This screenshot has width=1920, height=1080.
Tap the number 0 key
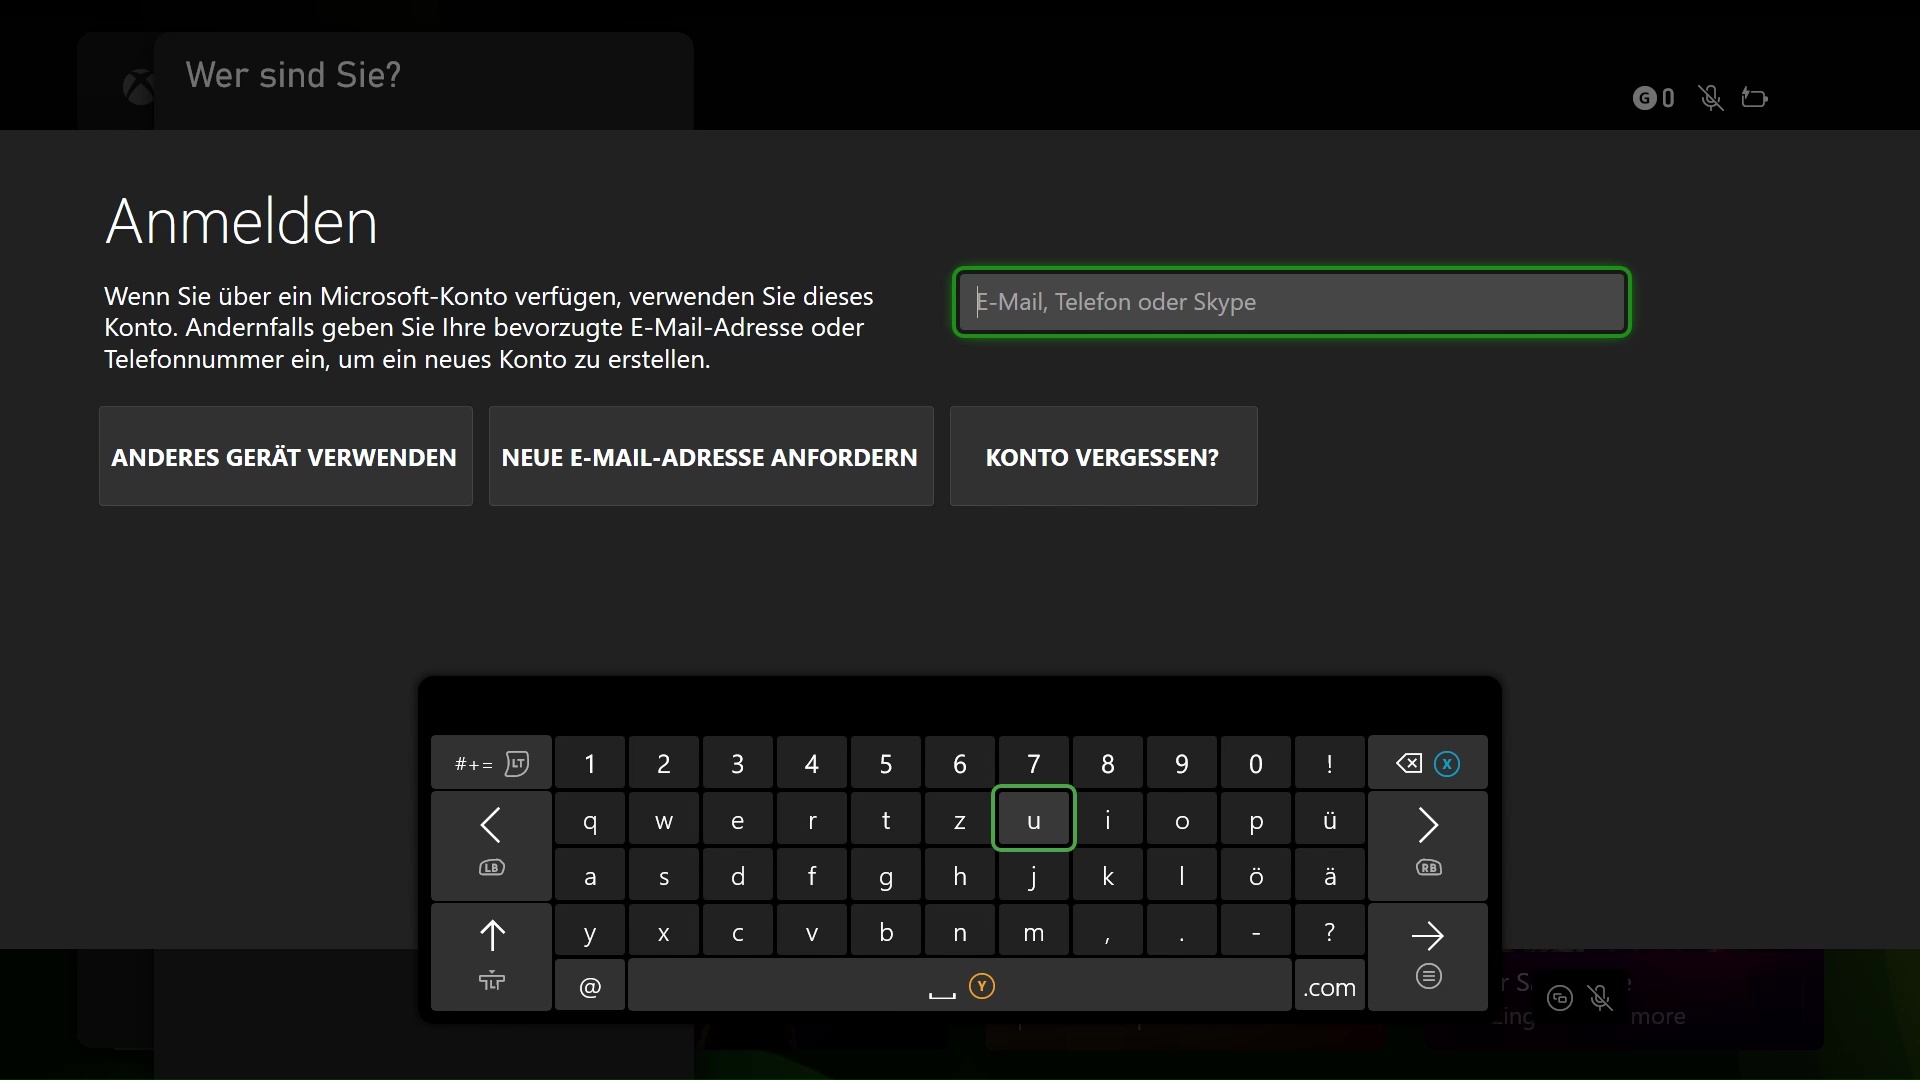[x=1256, y=763]
